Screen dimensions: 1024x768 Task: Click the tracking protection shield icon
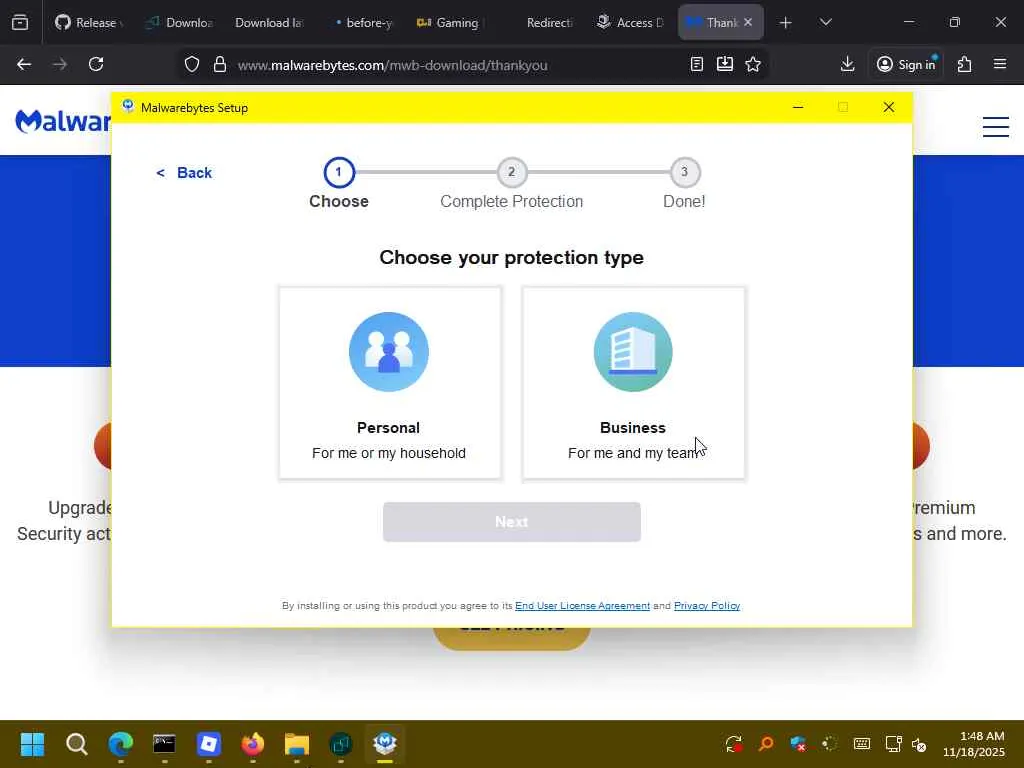point(191,65)
